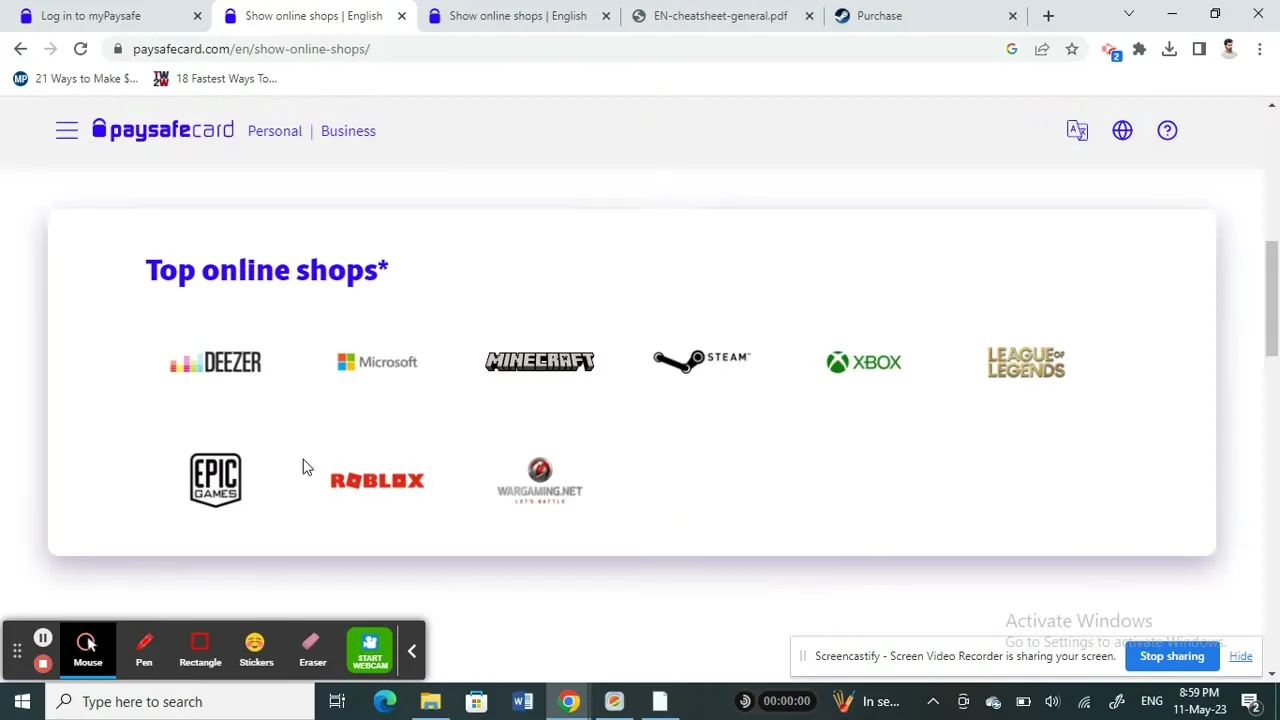Image resolution: width=1280 pixels, height=720 pixels.
Task: Switch to Log in to myPaysafe tab
Action: pos(107,16)
